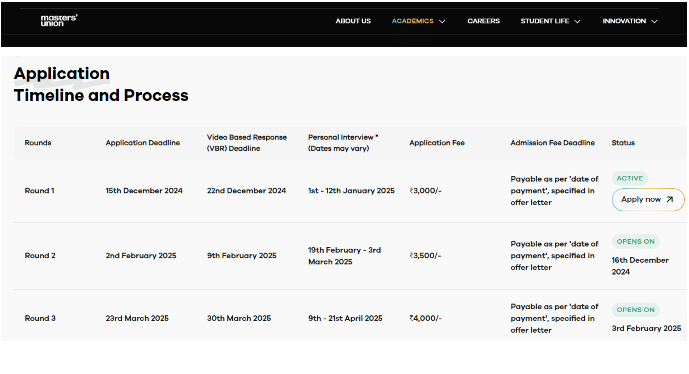Select the 30th March 2025 VBR date

tap(239, 318)
